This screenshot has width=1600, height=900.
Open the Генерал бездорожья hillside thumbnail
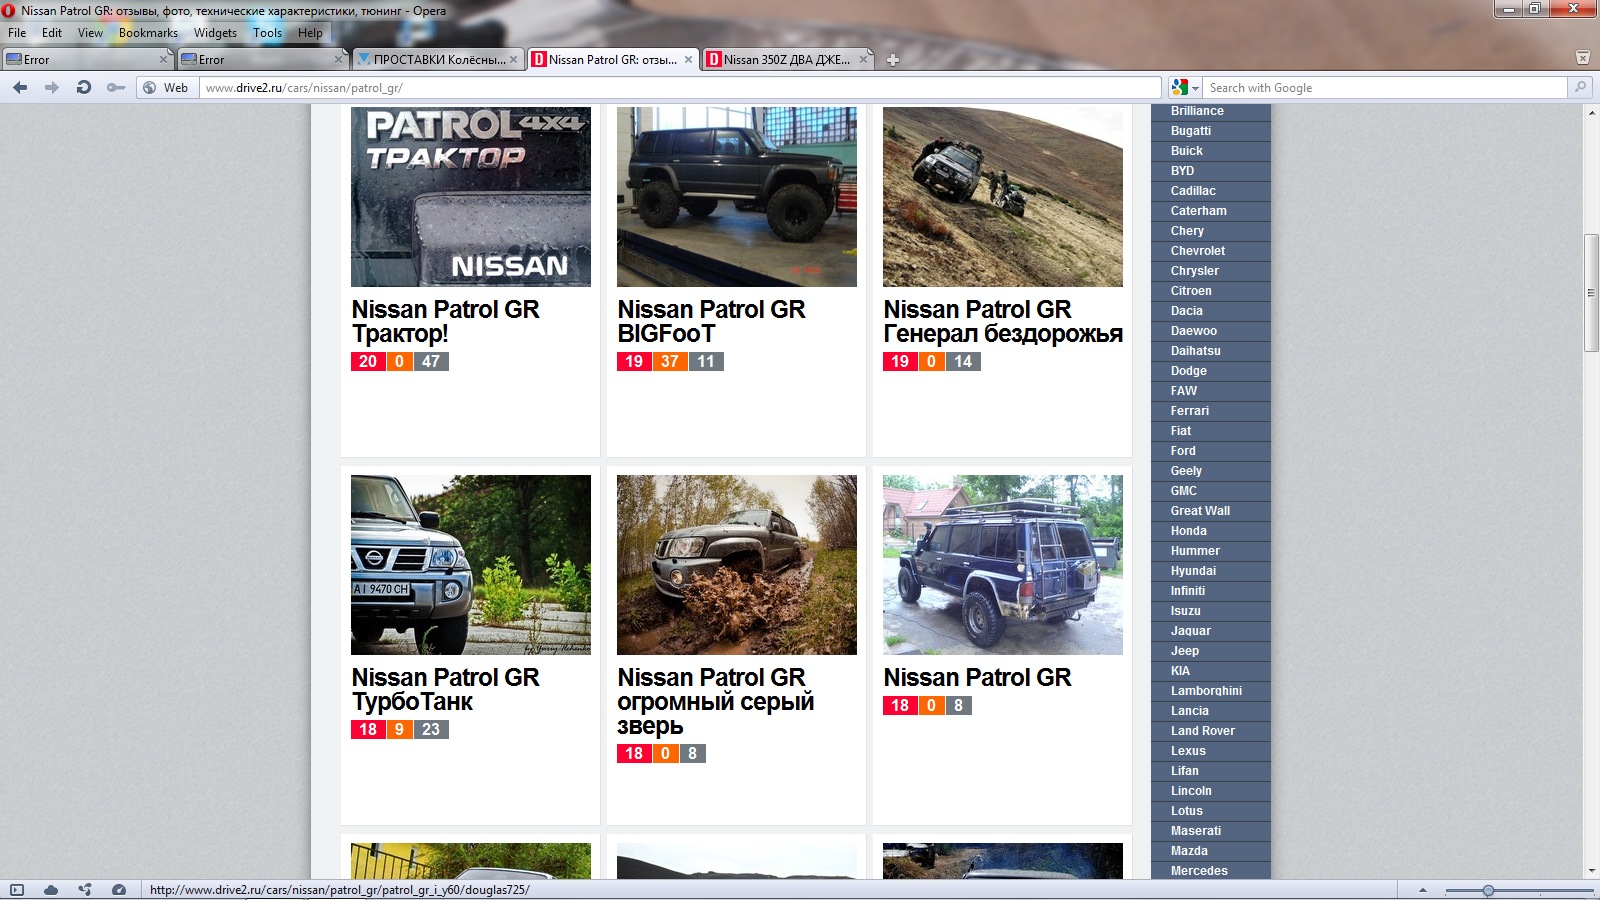tap(1003, 197)
